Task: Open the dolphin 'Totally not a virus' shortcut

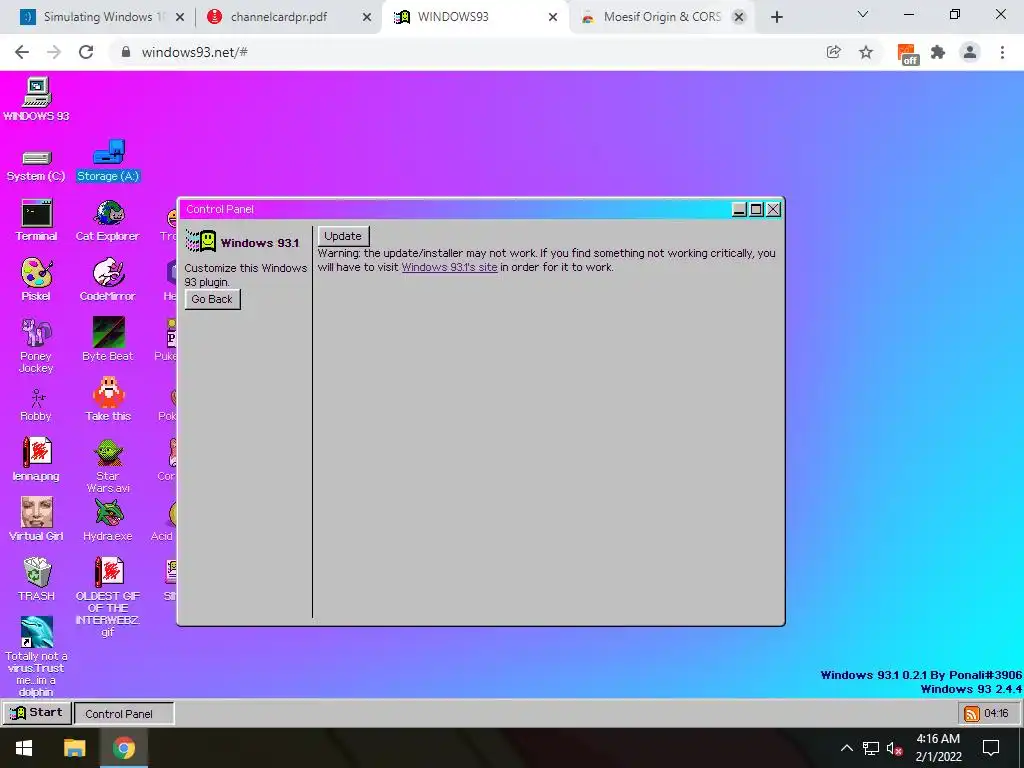Action: click(x=36, y=656)
